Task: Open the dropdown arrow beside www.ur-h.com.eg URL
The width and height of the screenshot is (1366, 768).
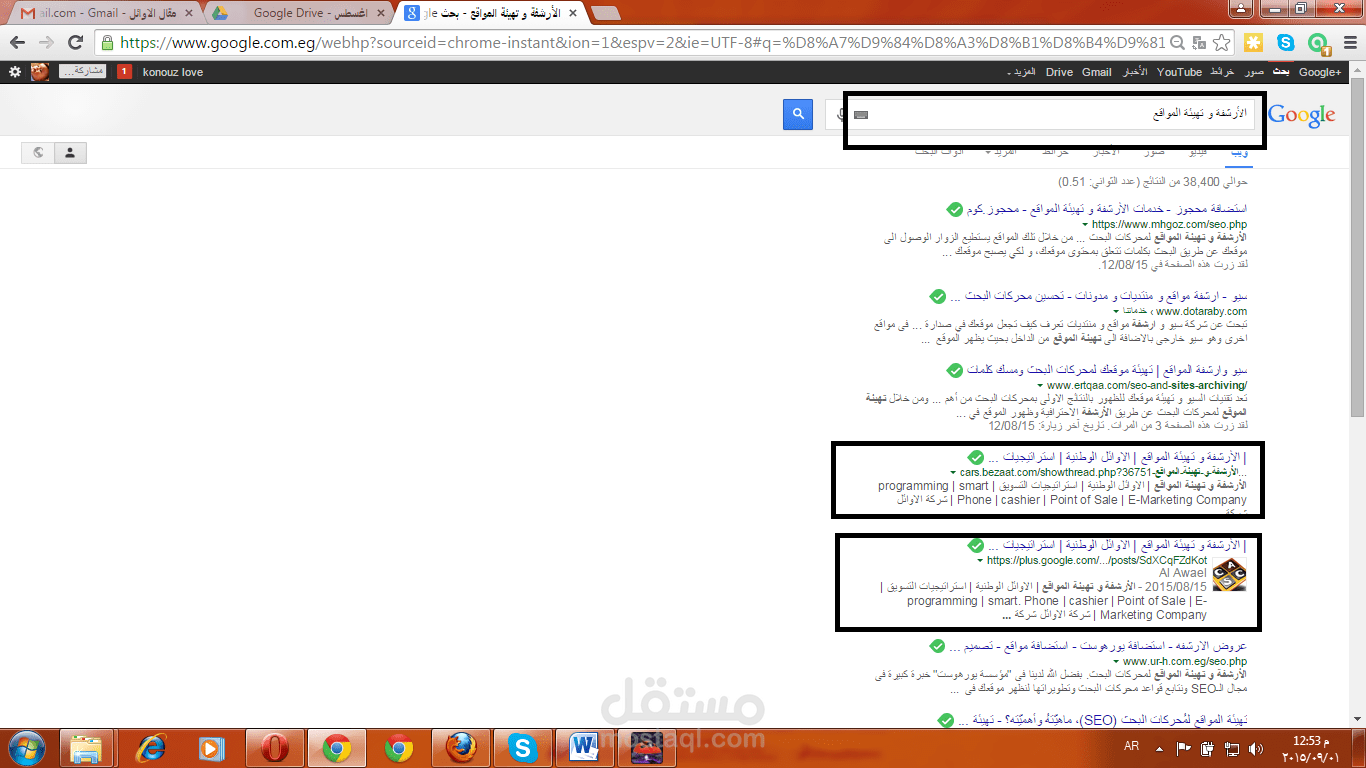Action: [x=1117, y=662]
